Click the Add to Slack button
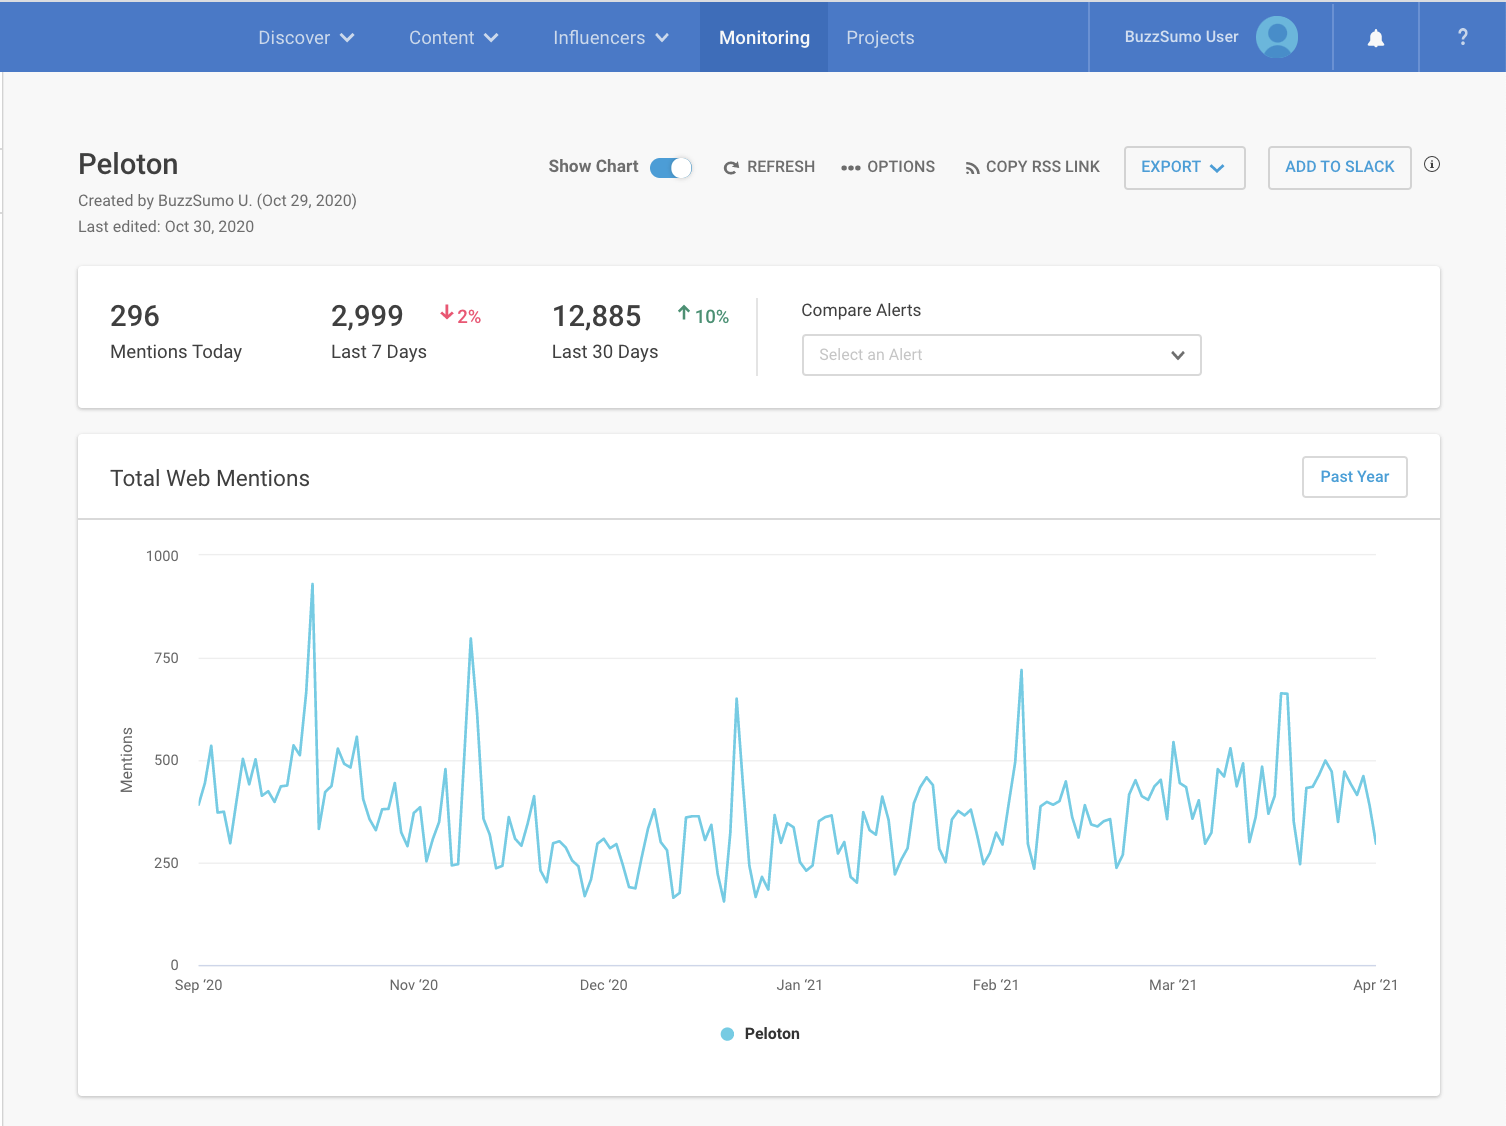The image size is (1506, 1126). [x=1339, y=167]
